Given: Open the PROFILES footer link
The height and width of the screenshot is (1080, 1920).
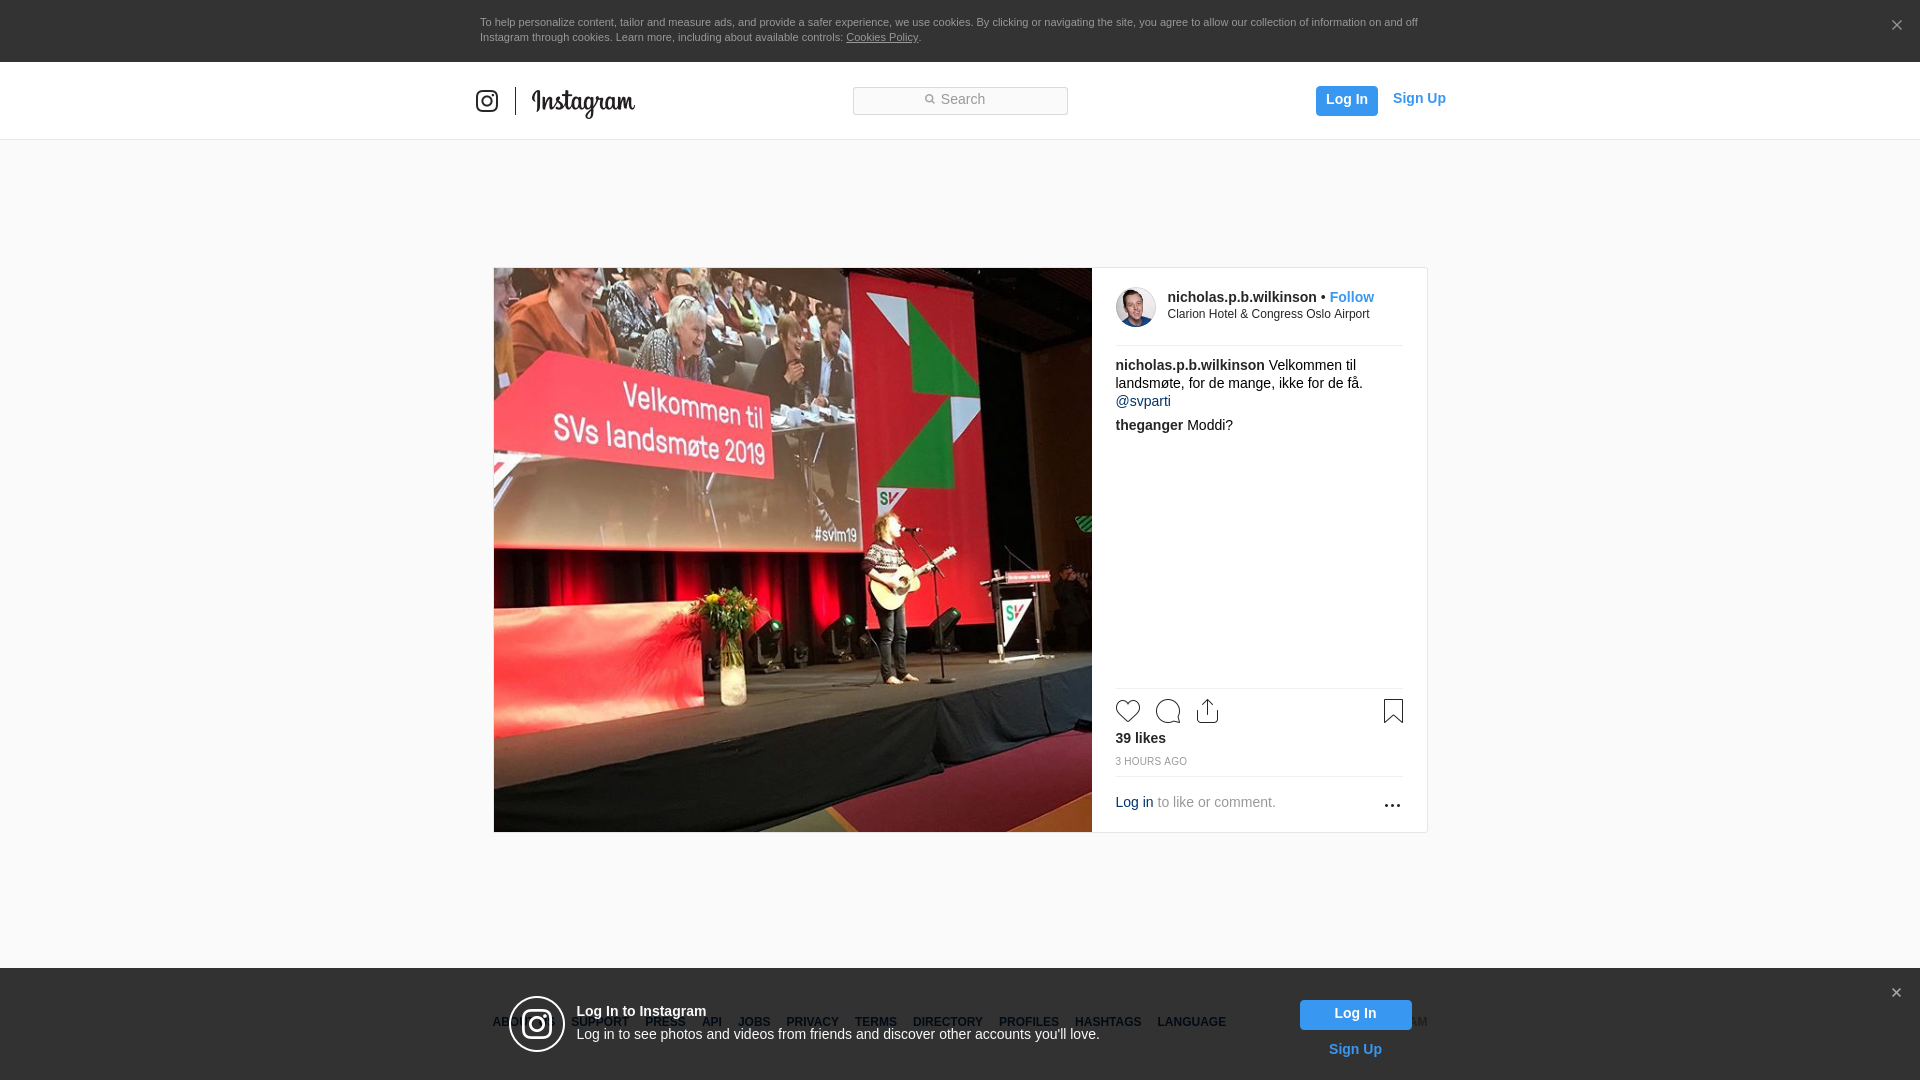Looking at the screenshot, I should pyautogui.click(x=1028, y=1022).
